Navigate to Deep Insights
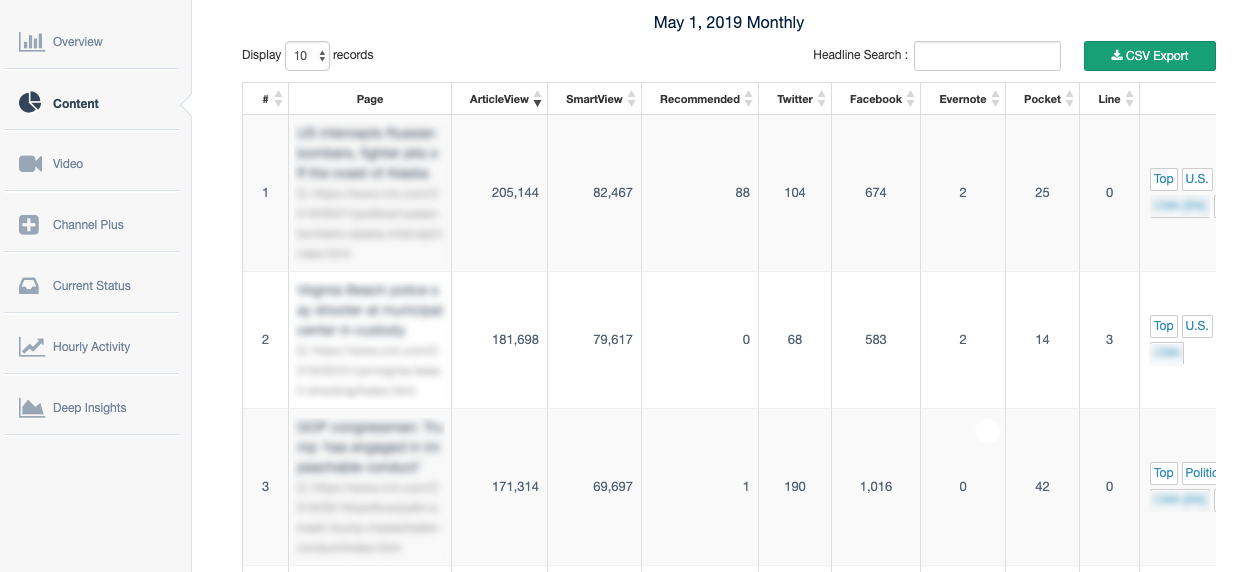The width and height of the screenshot is (1250, 572). 91,408
